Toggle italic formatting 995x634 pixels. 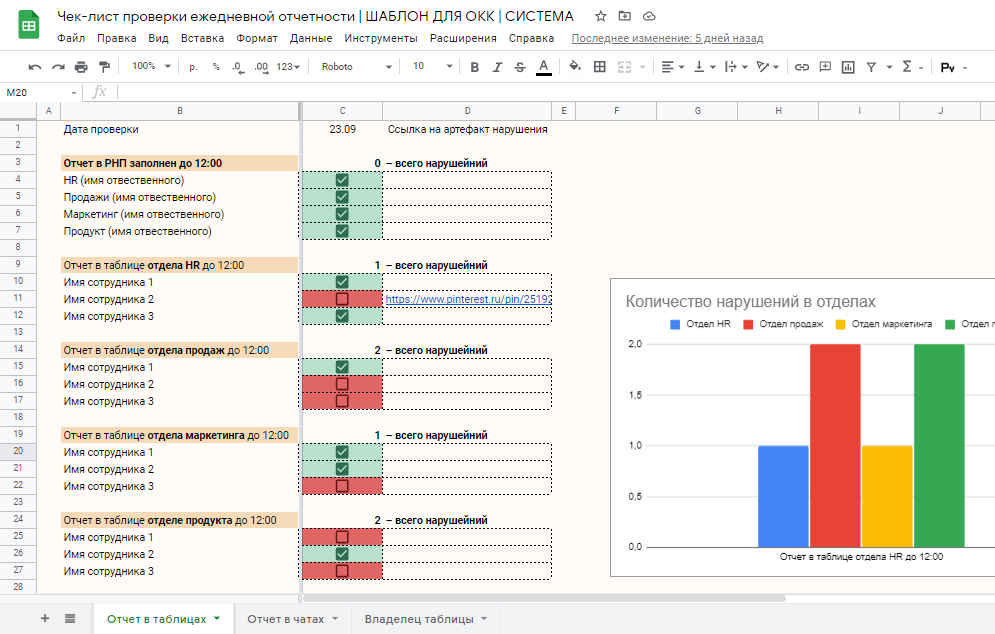point(498,67)
